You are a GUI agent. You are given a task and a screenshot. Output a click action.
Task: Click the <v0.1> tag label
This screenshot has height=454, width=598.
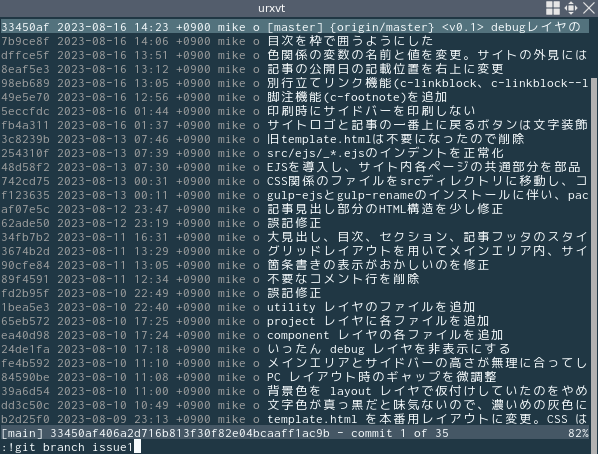click(463, 27)
